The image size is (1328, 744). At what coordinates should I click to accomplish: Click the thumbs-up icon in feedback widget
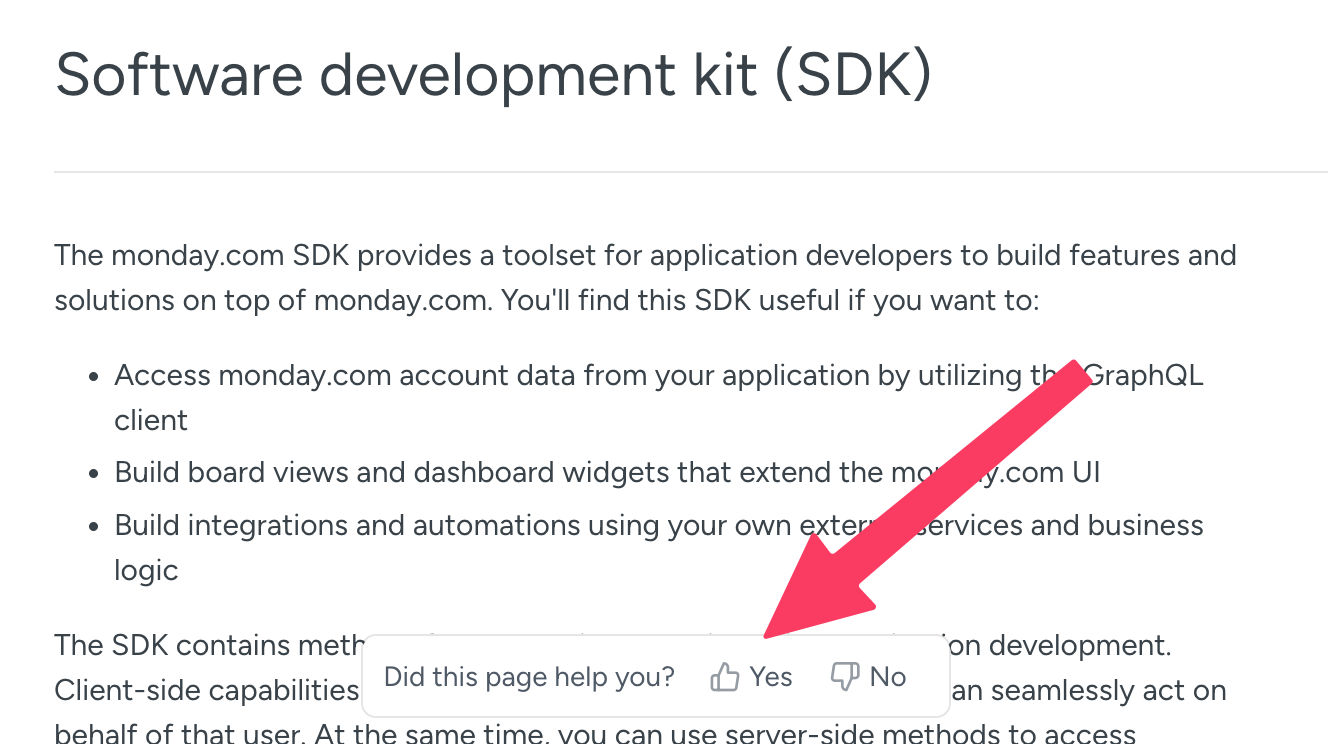tap(724, 678)
